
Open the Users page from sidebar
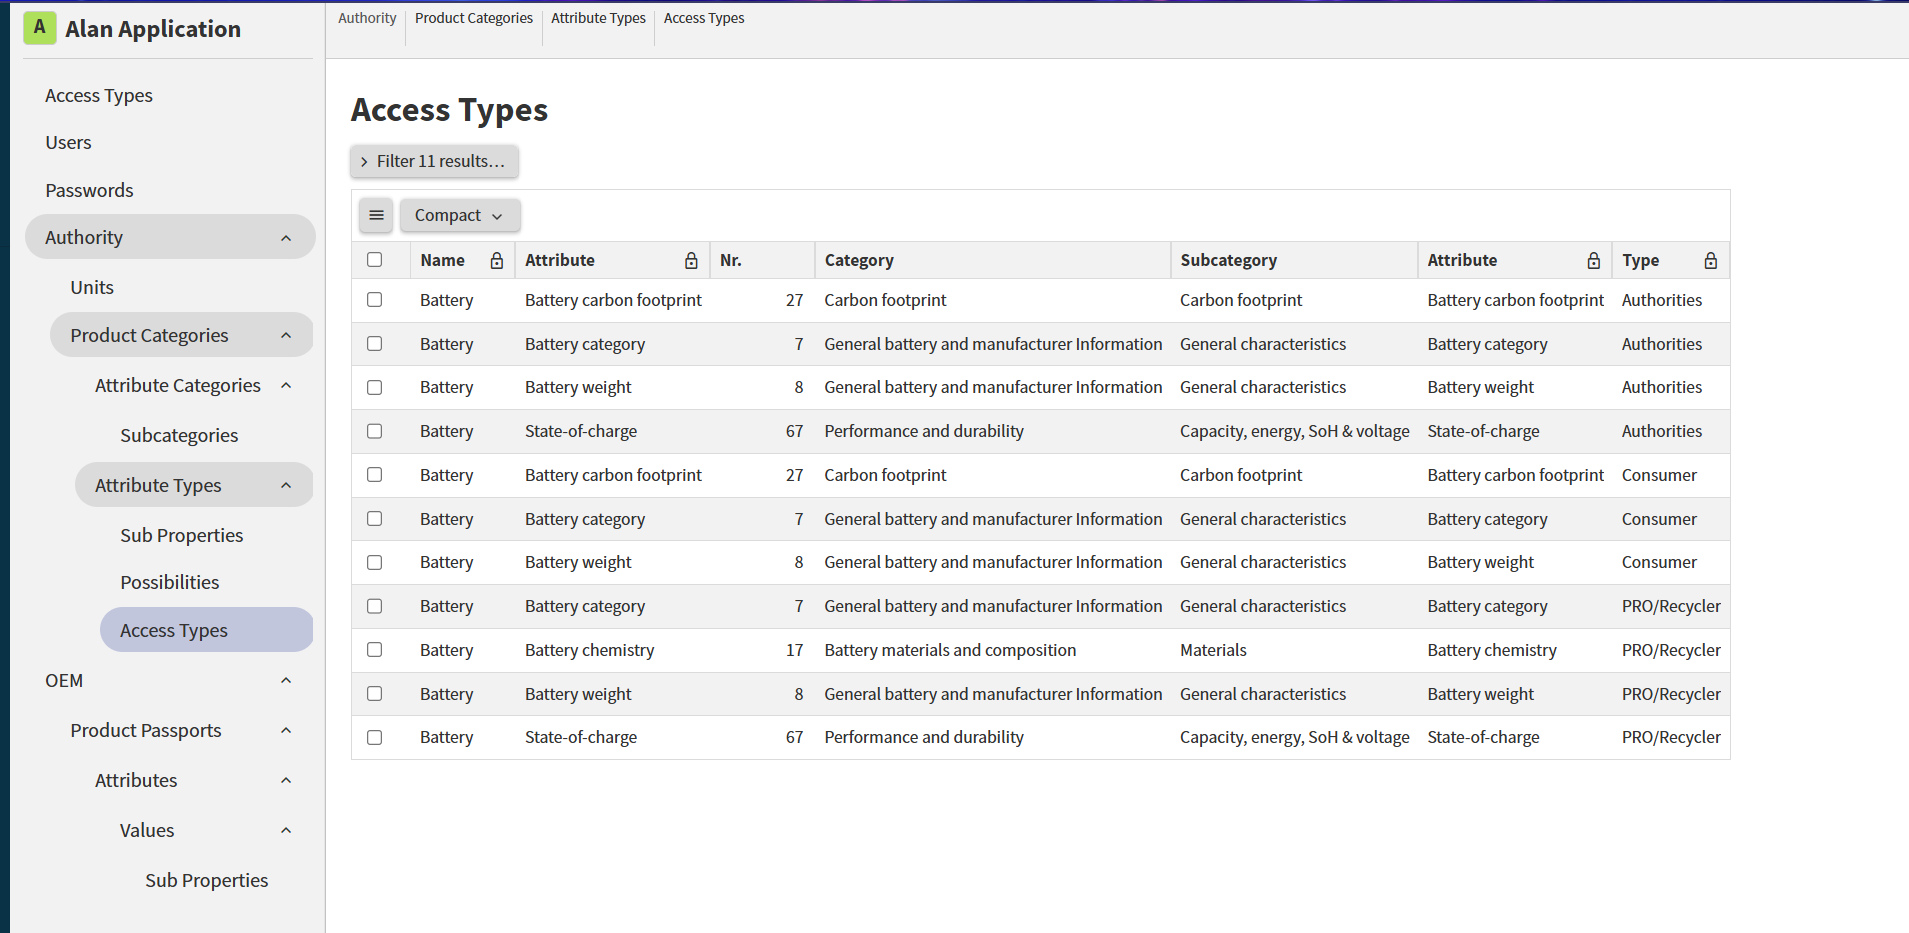(68, 143)
